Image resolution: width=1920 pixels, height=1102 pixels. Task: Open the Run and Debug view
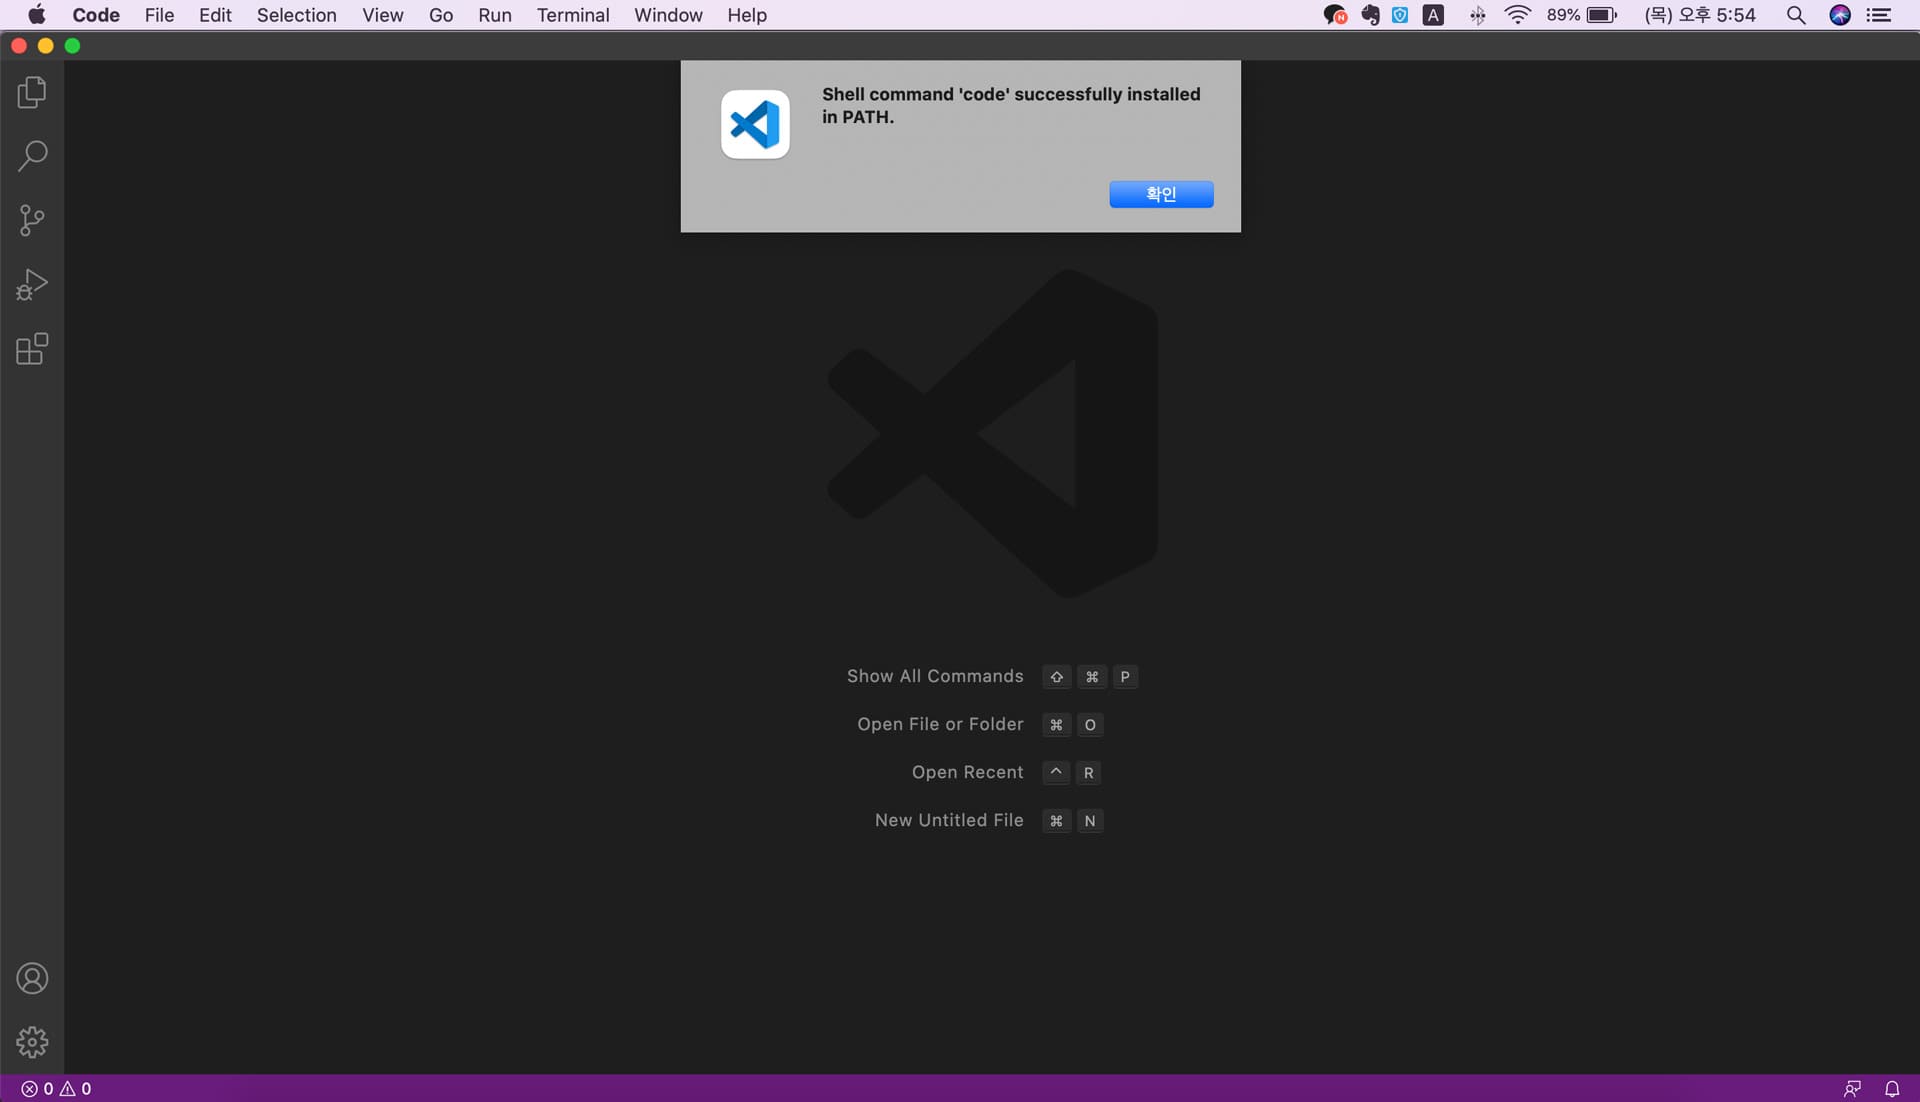point(31,284)
